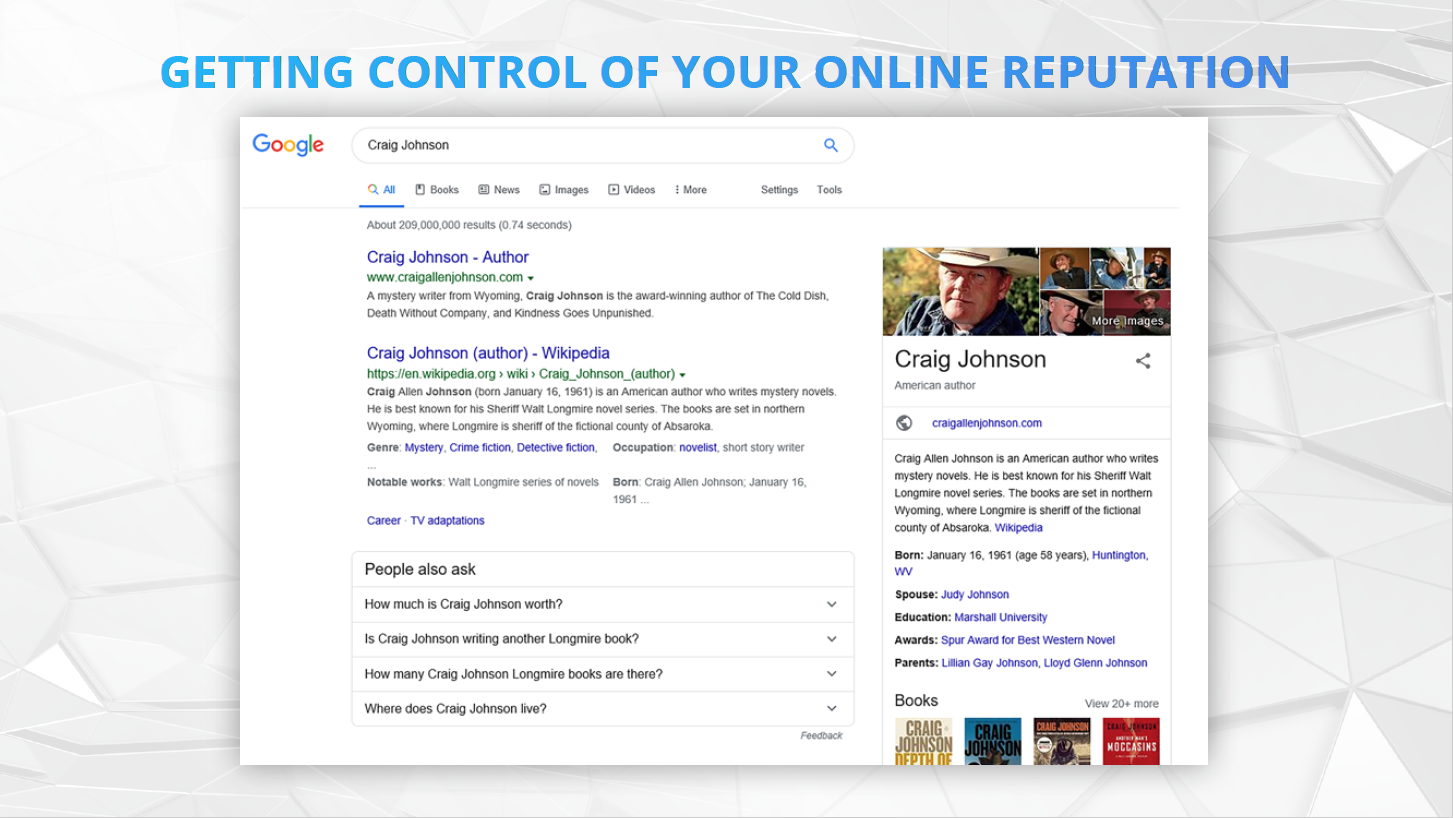Expand Is Craig Johnson writing another Longmire book?

pyautogui.click(x=603, y=639)
